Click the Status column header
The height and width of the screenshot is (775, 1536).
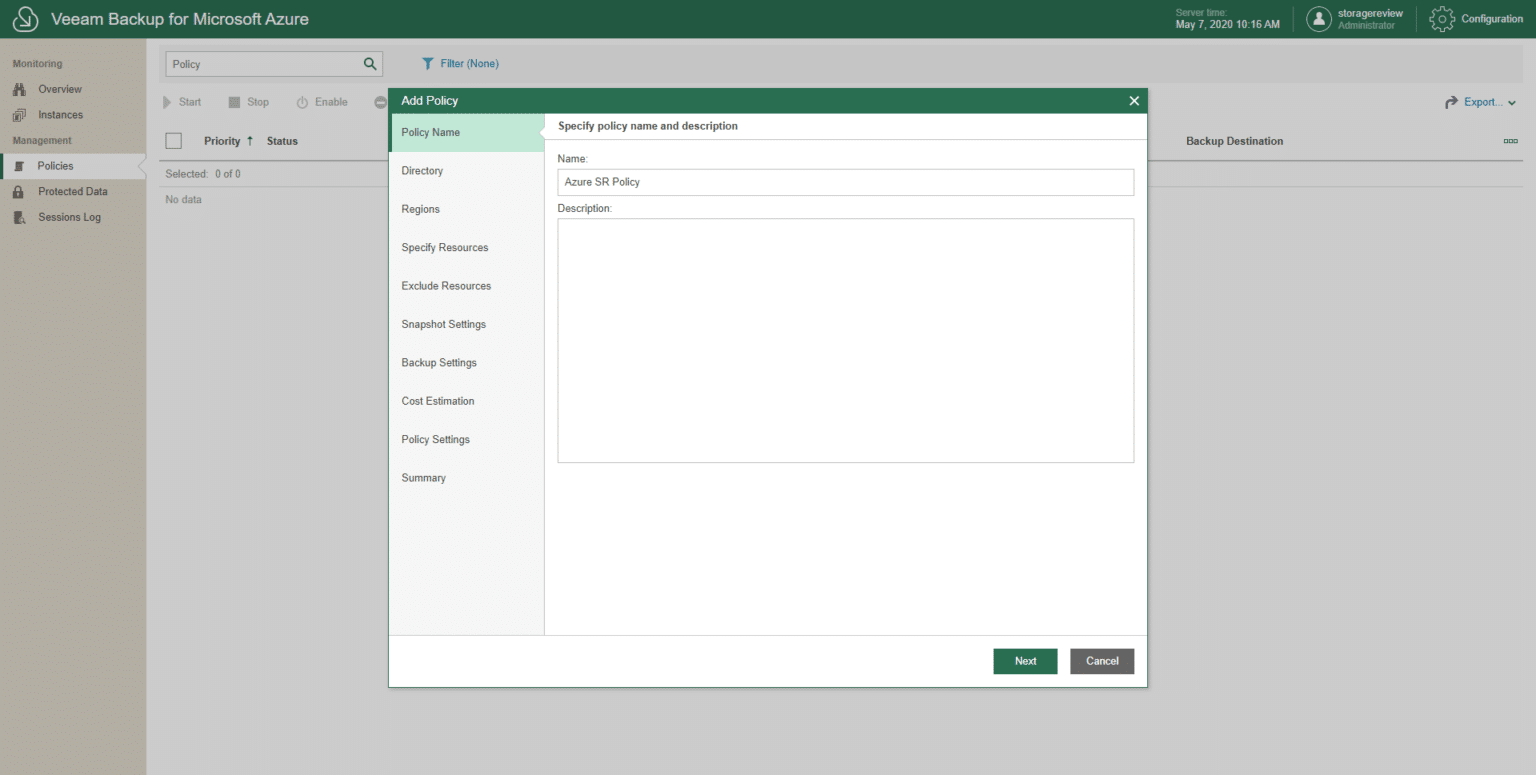coord(282,141)
